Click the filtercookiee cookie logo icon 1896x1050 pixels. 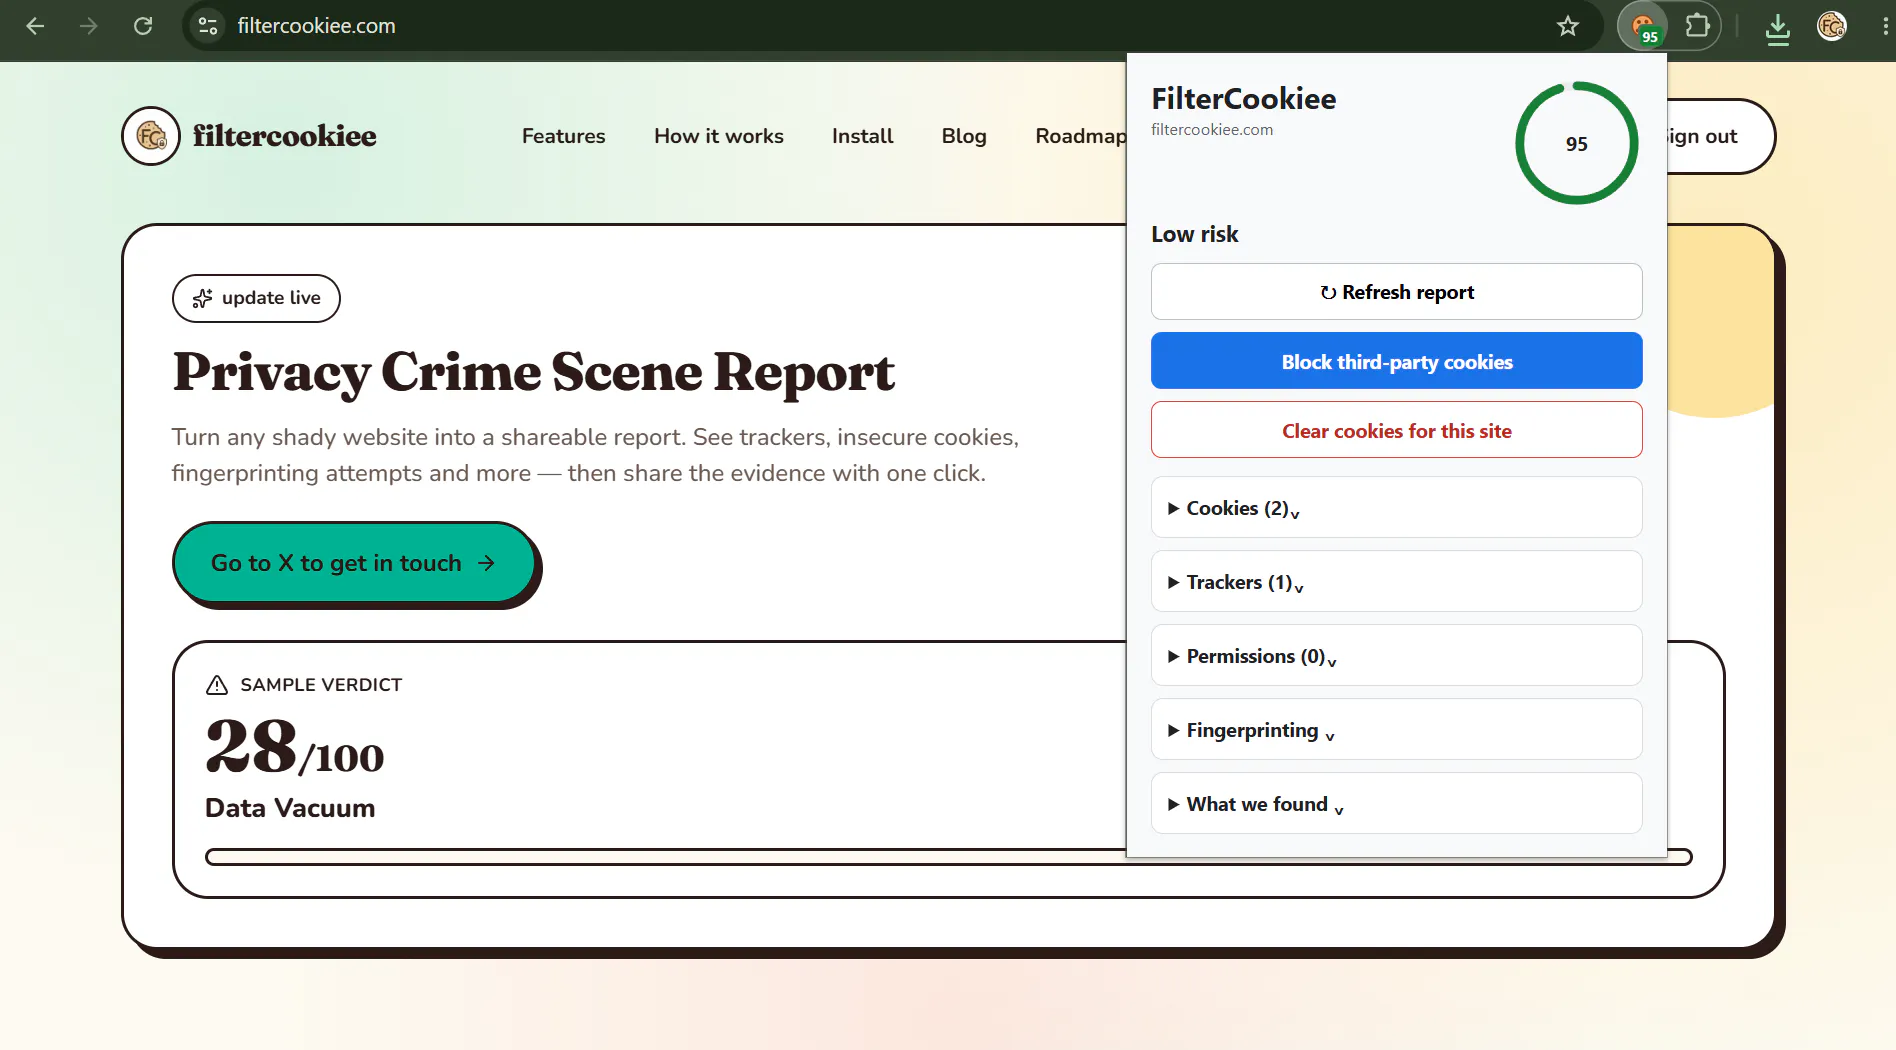click(x=151, y=136)
